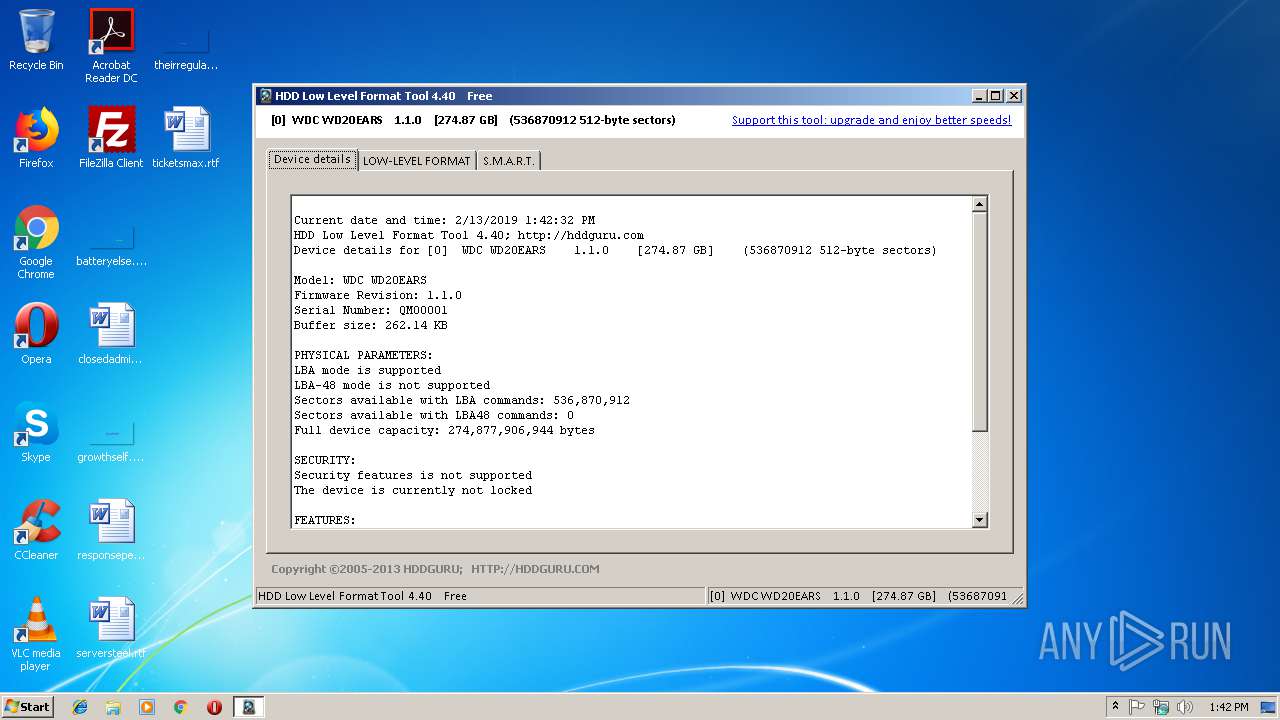Click the details scrollbar thumb

[979, 322]
